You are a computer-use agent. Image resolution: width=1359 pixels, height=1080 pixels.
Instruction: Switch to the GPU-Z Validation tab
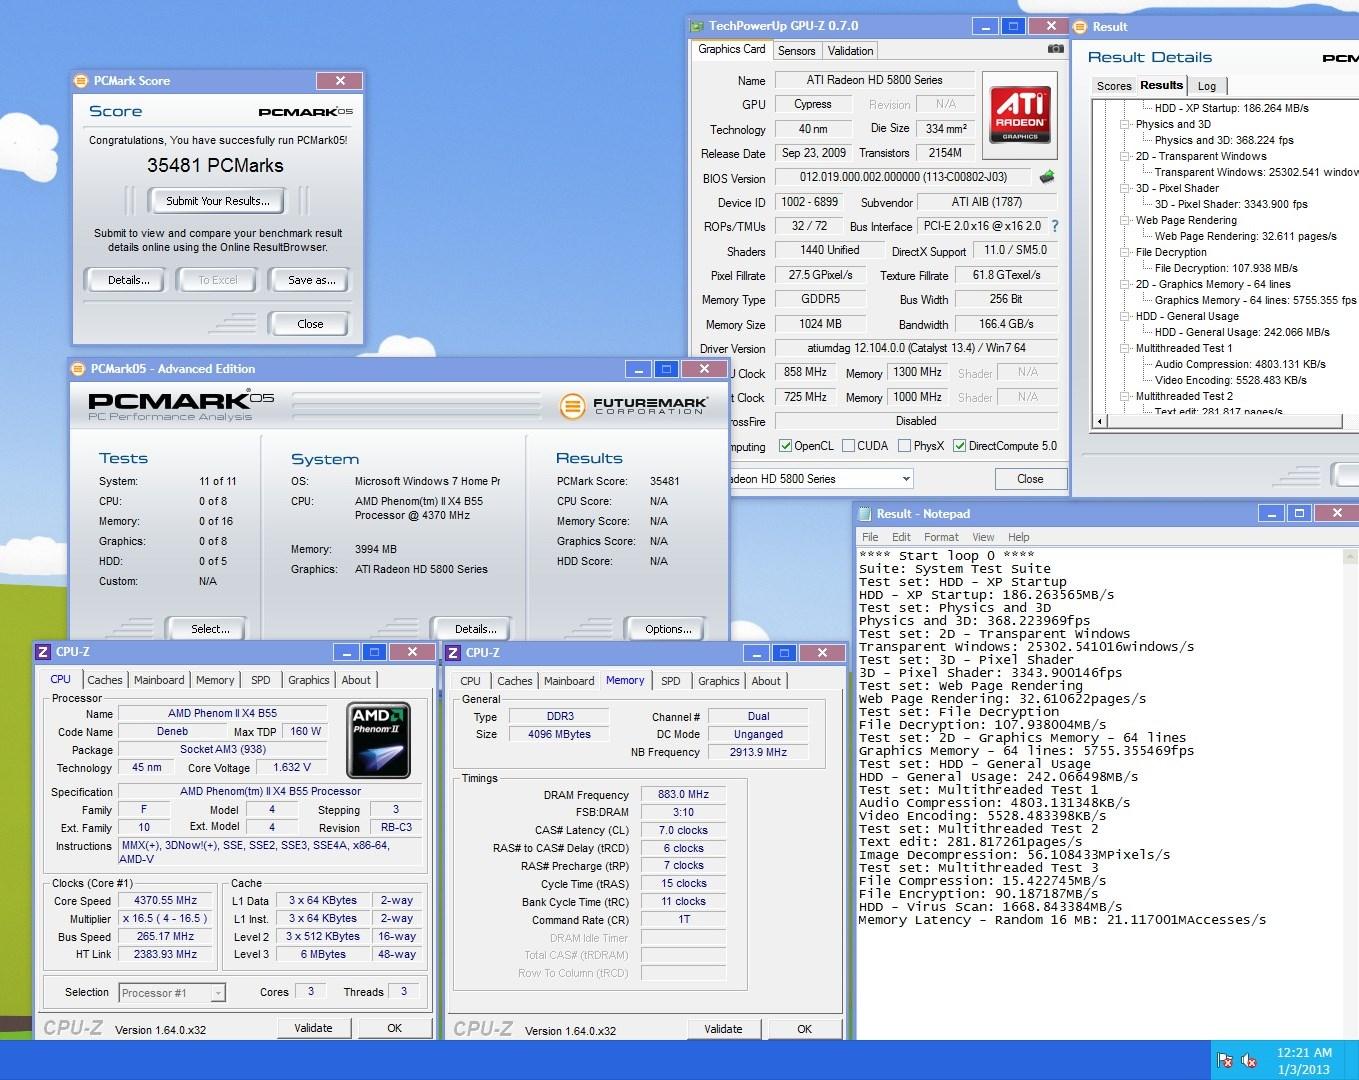click(850, 51)
